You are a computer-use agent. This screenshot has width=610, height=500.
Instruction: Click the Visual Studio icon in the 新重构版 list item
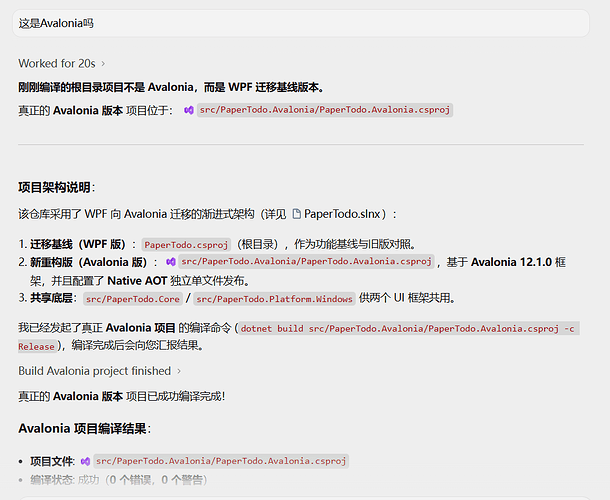171,262
